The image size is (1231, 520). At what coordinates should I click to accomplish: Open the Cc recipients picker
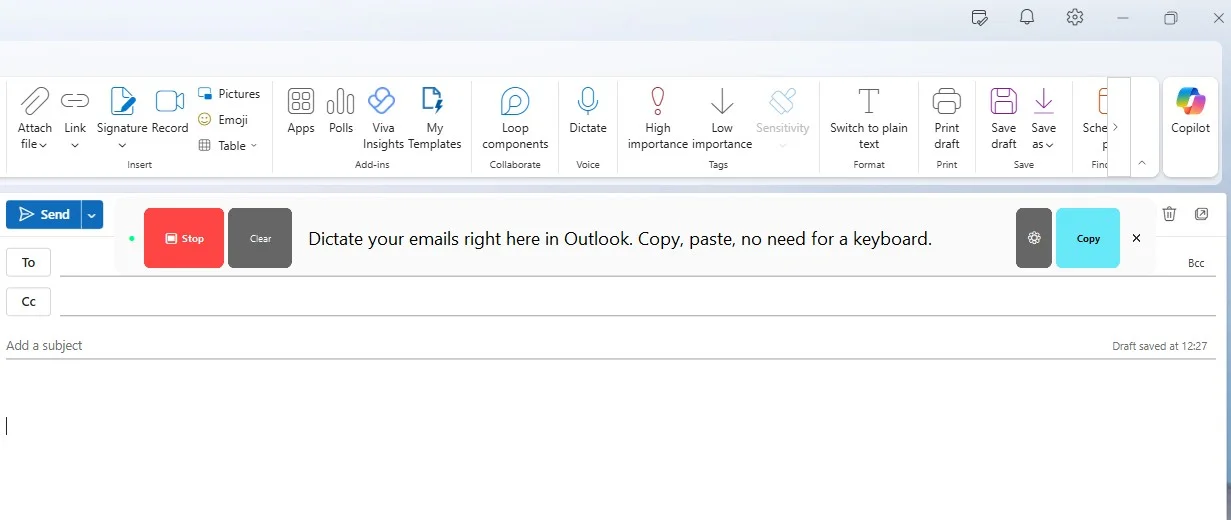tap(28, 301)
